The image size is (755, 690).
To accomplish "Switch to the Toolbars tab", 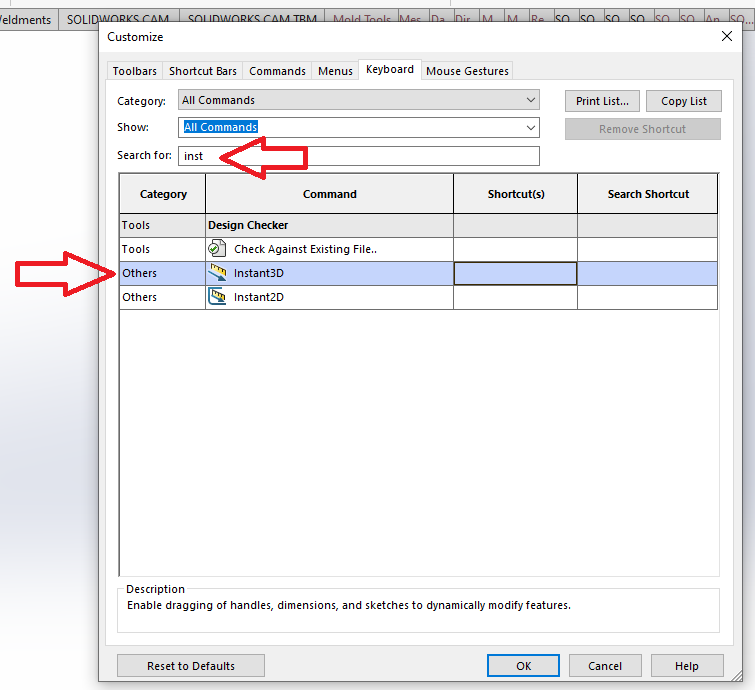I will coord(134,71).
